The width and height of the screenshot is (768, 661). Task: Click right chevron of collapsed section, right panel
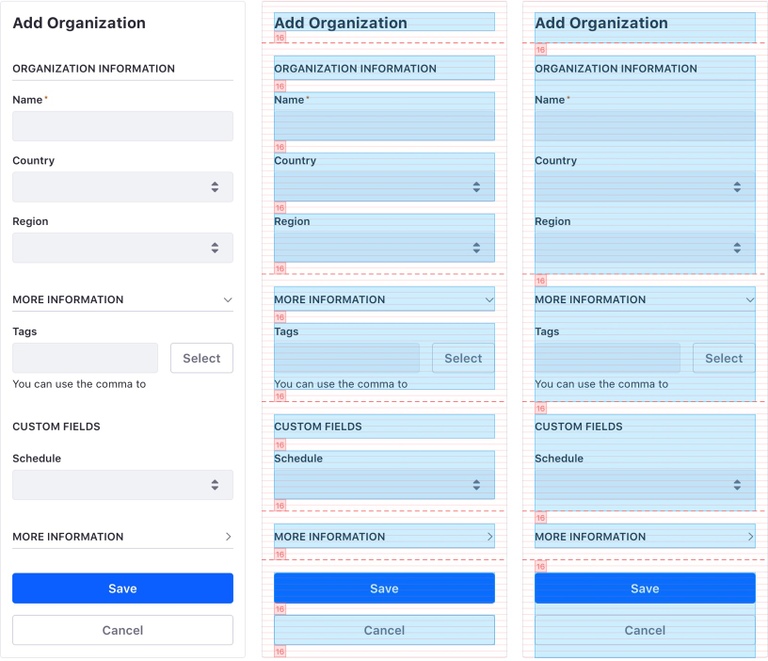coord(750,537)
